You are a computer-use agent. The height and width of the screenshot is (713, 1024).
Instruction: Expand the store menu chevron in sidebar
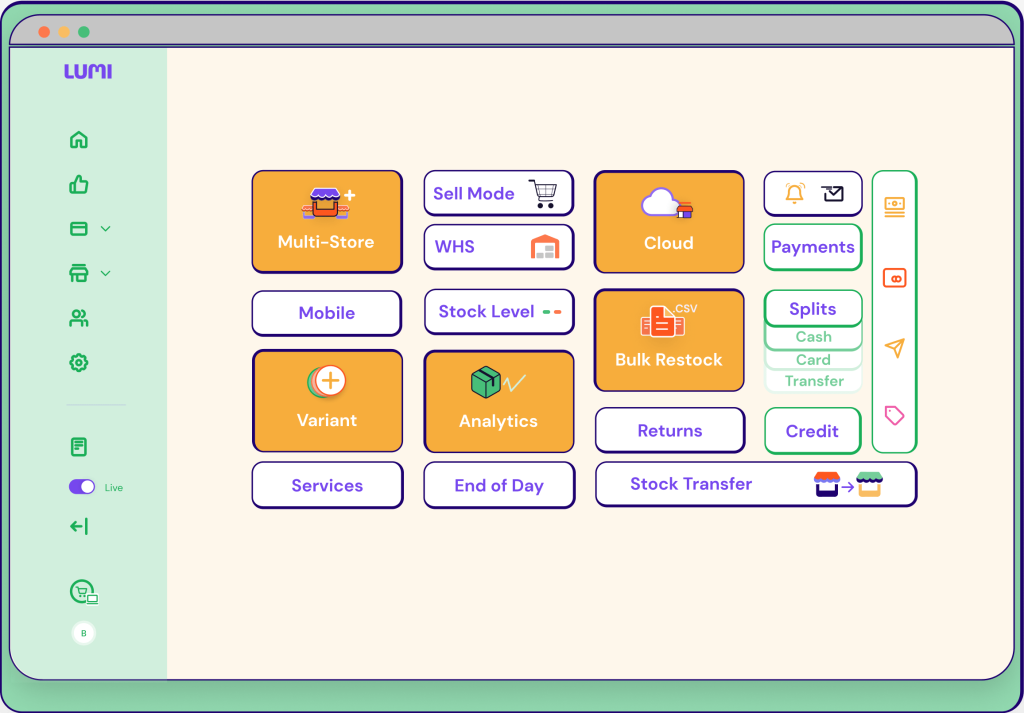[x=106, y=273]
